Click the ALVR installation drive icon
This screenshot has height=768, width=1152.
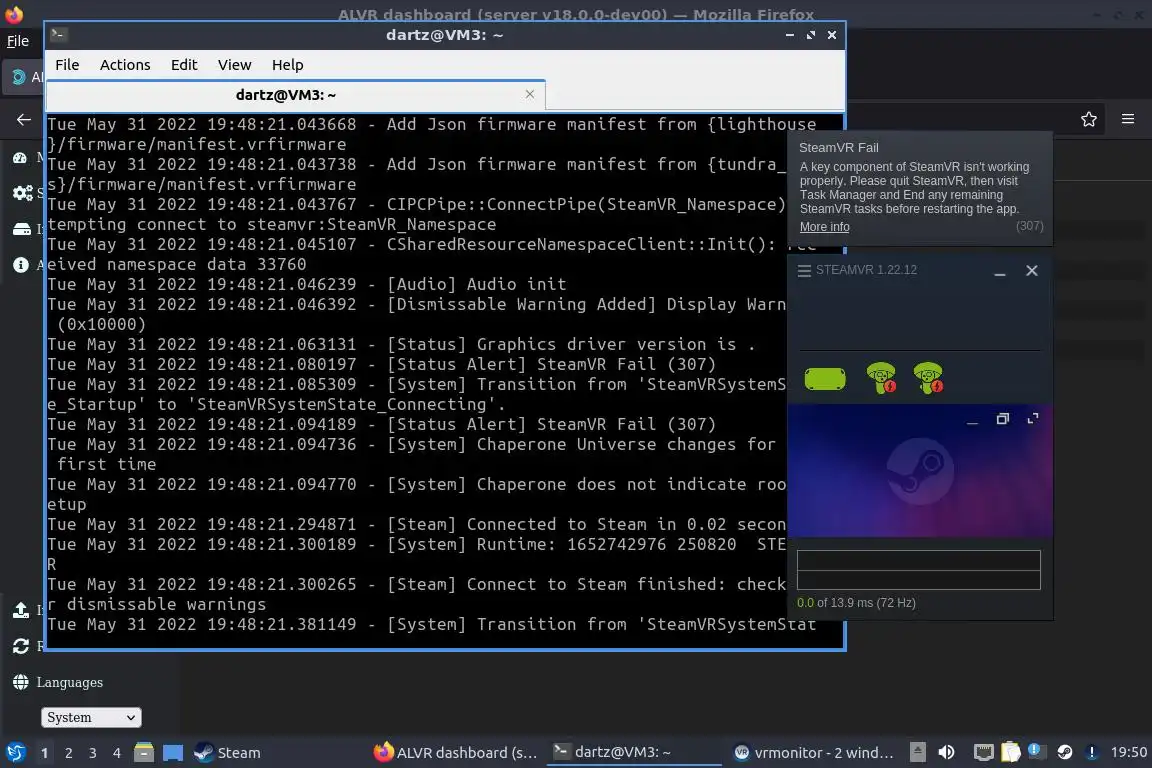click(x=22, y=229)
